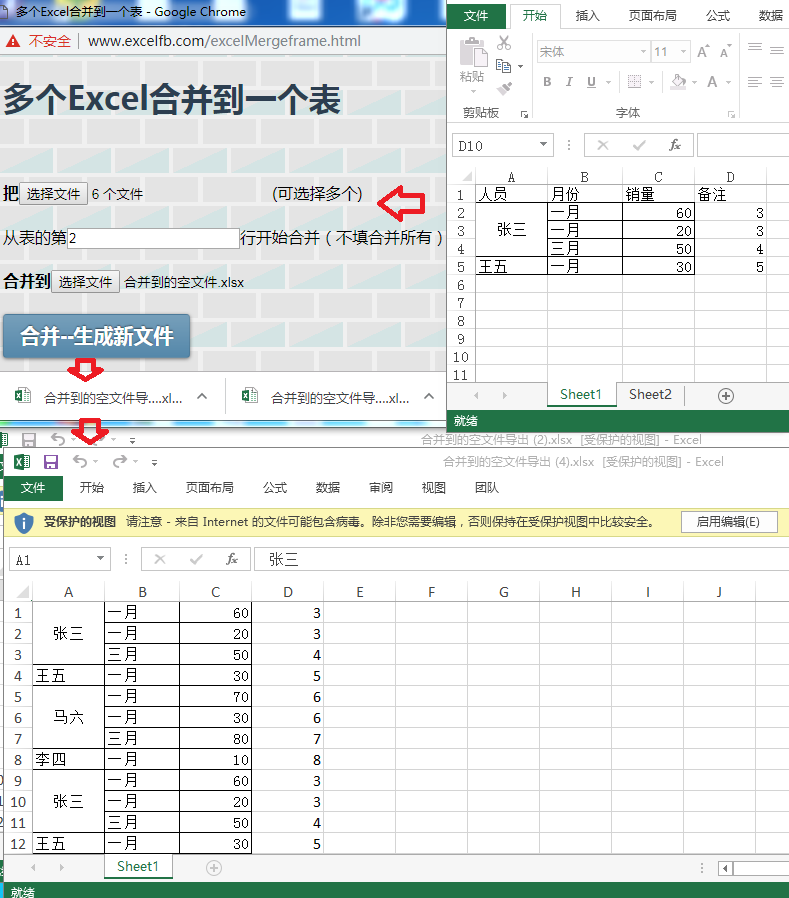Select the Format Painter brush icon
The image size is (789, 898).
click(x=504, y=88)
